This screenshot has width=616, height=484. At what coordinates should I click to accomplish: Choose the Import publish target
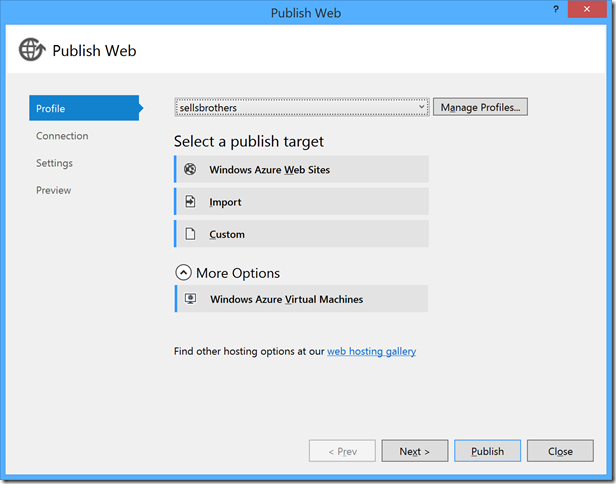coord(301,202)
